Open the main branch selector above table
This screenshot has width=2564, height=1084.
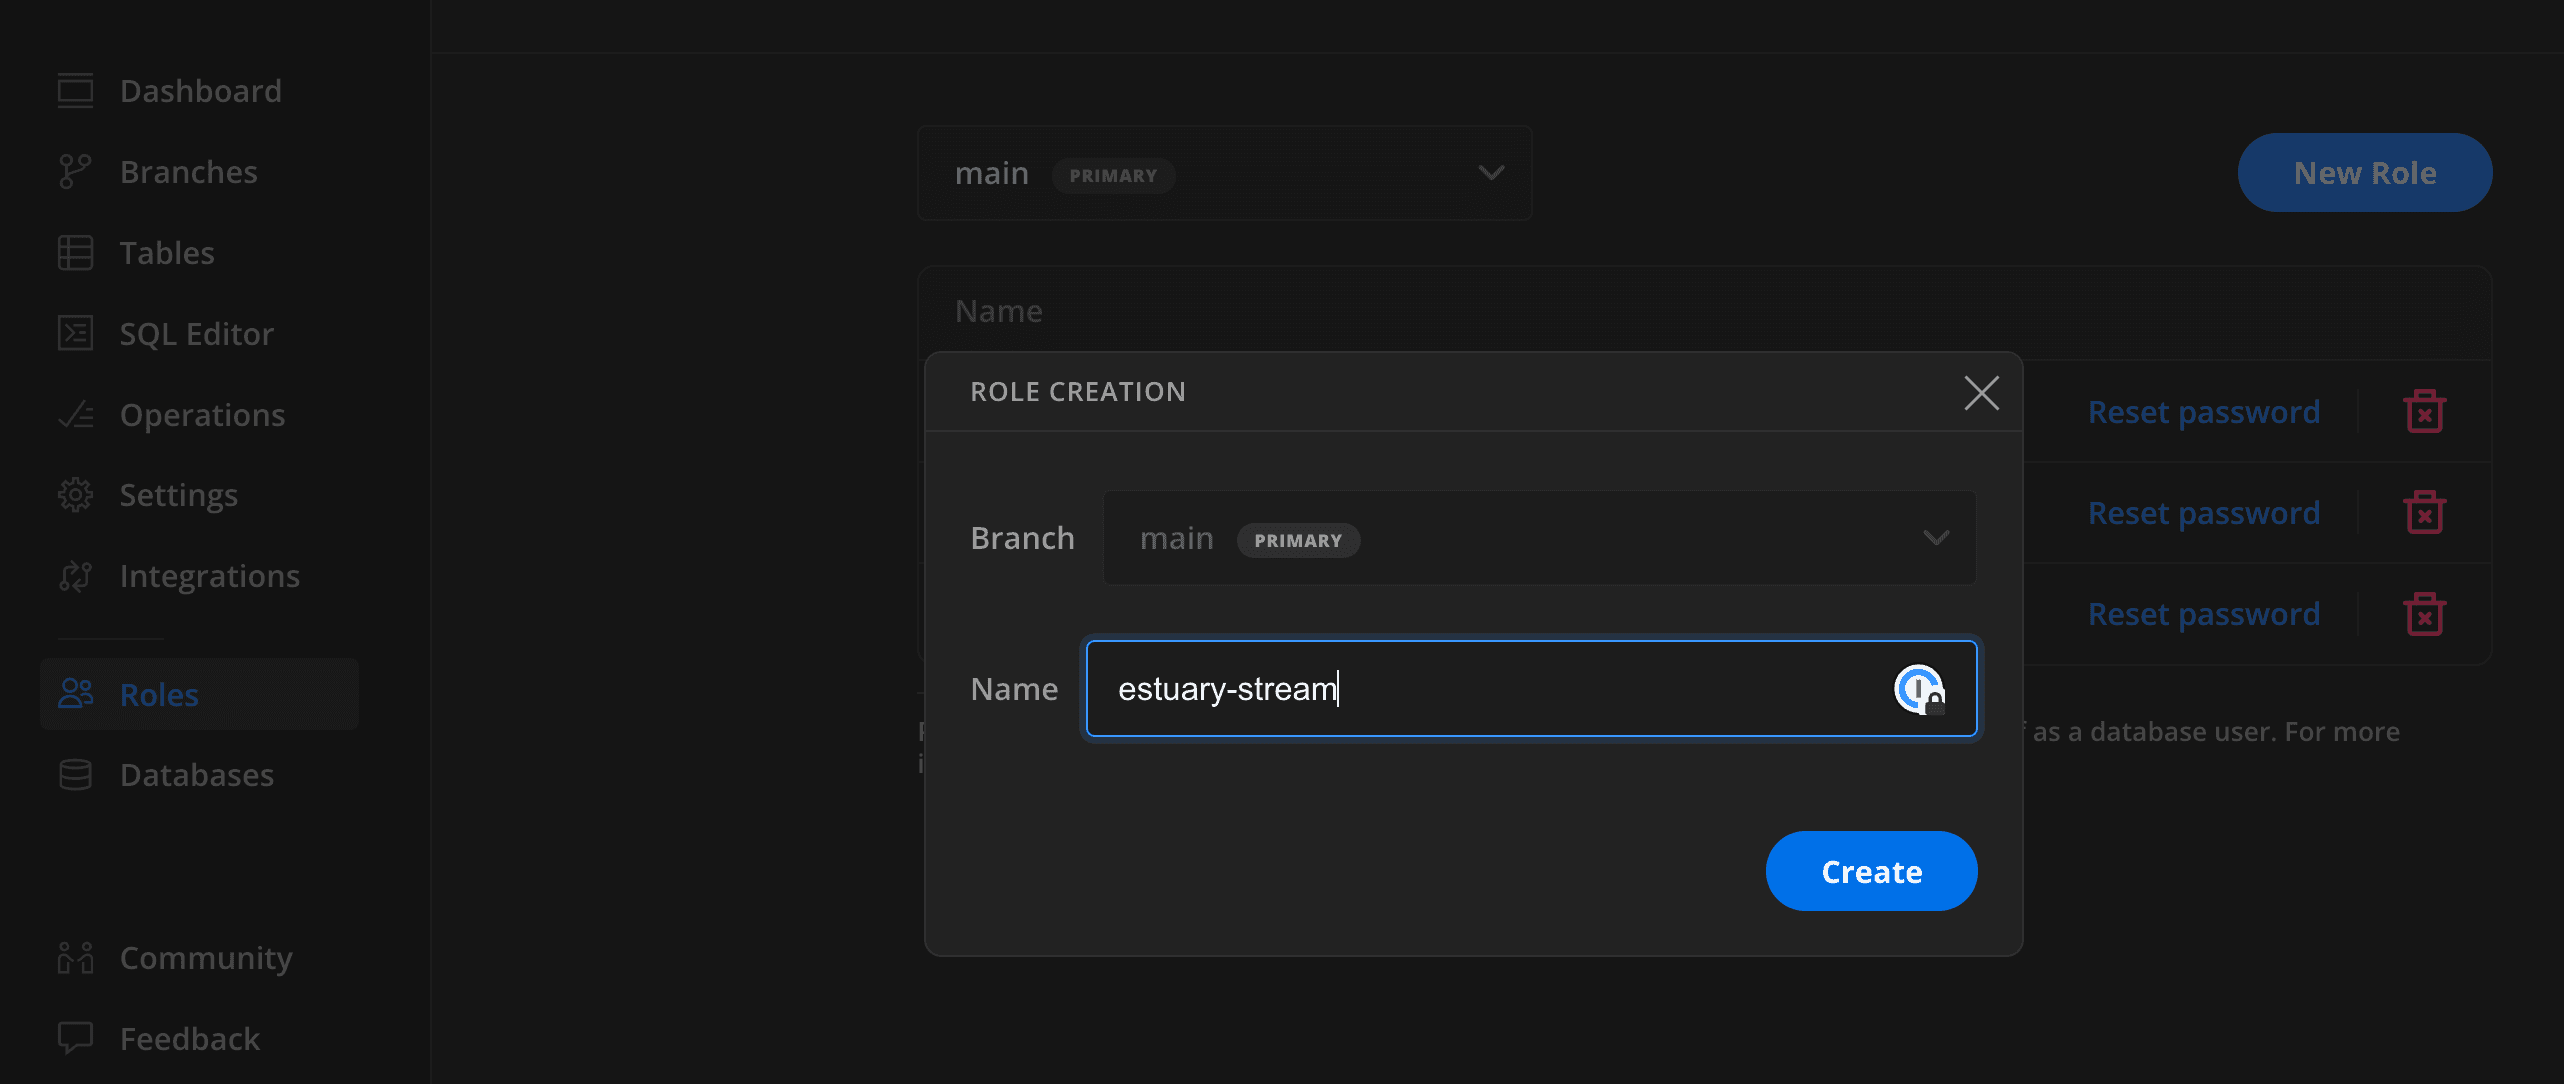(x=1224, y=174)
